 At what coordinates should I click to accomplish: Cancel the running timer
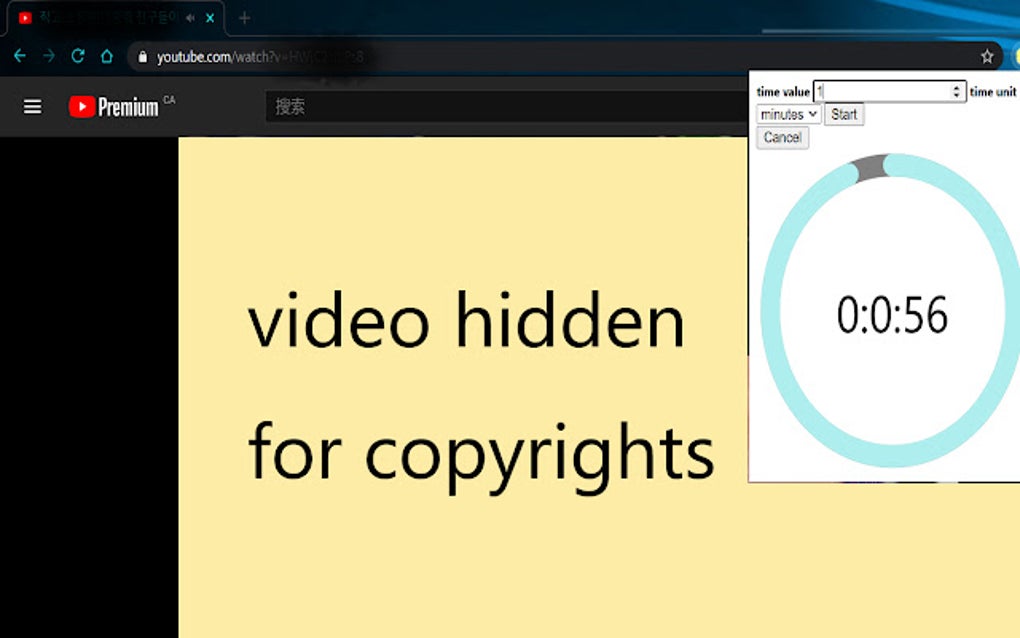point(783,138)
